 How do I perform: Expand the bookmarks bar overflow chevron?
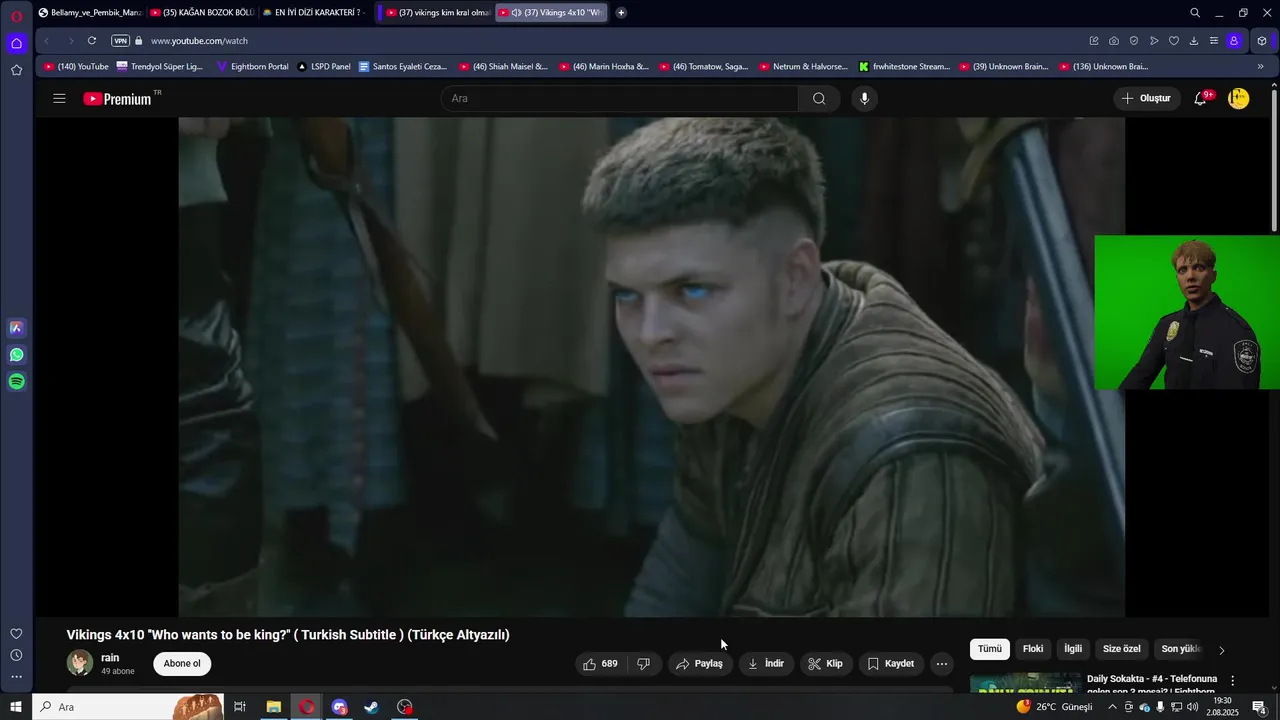1260,67
